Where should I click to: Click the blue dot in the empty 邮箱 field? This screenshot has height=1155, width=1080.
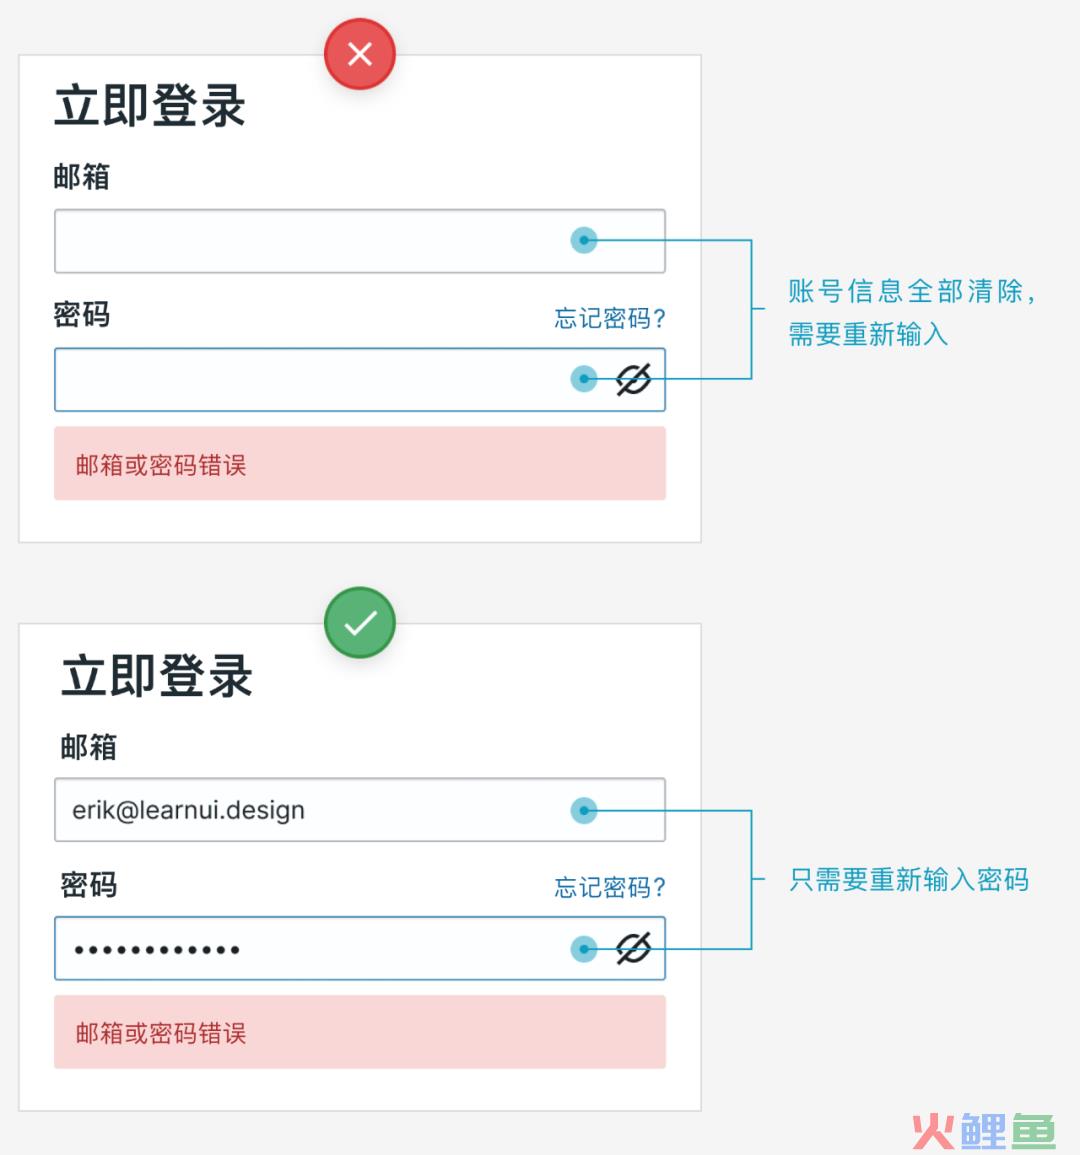click(584, 240)
